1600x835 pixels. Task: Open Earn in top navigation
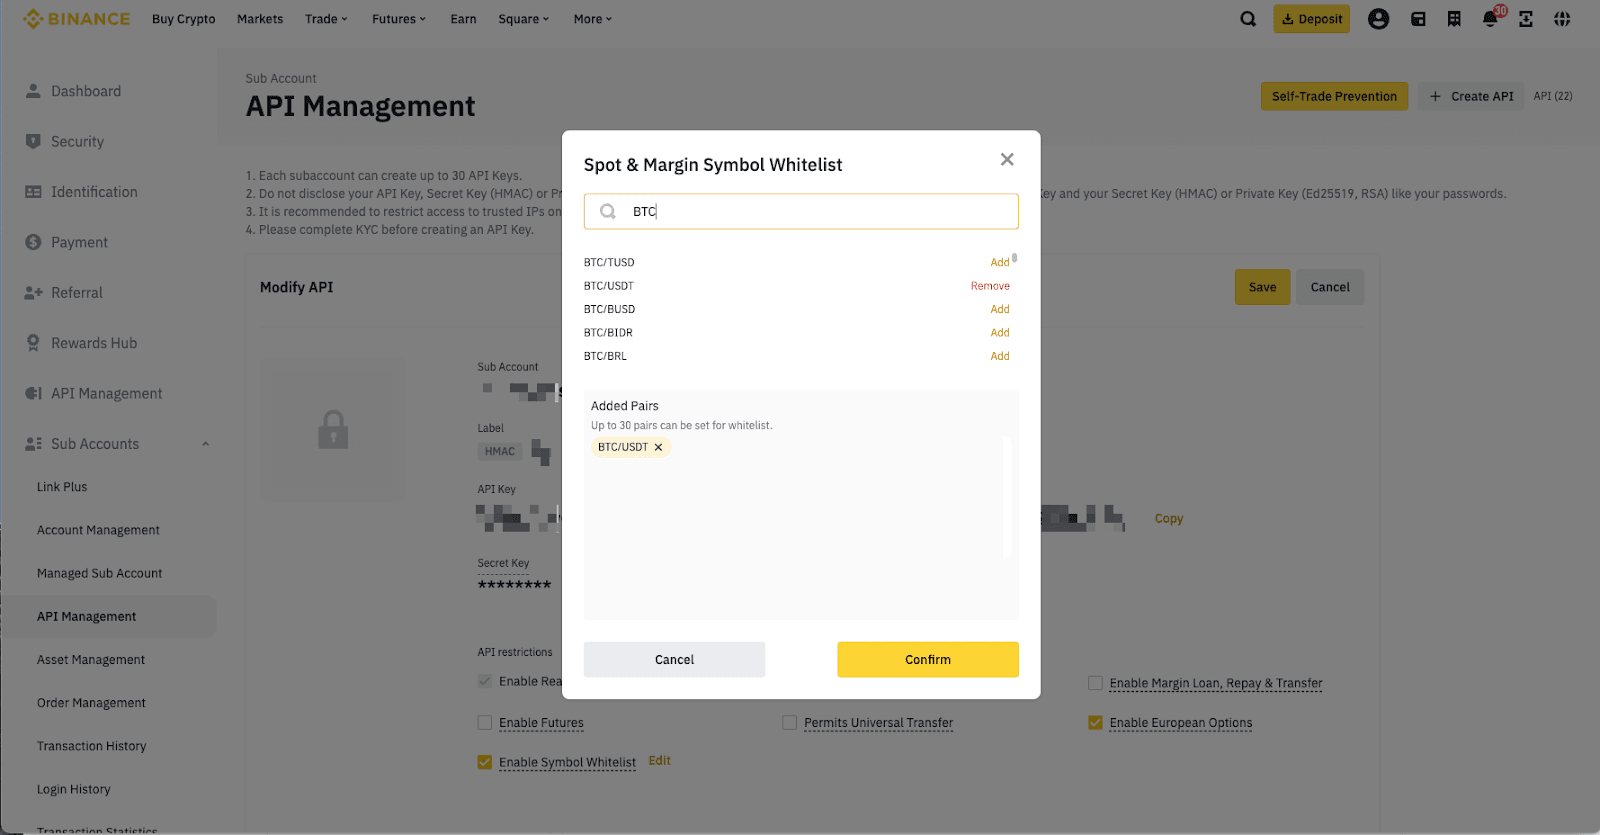click(463, 19)
